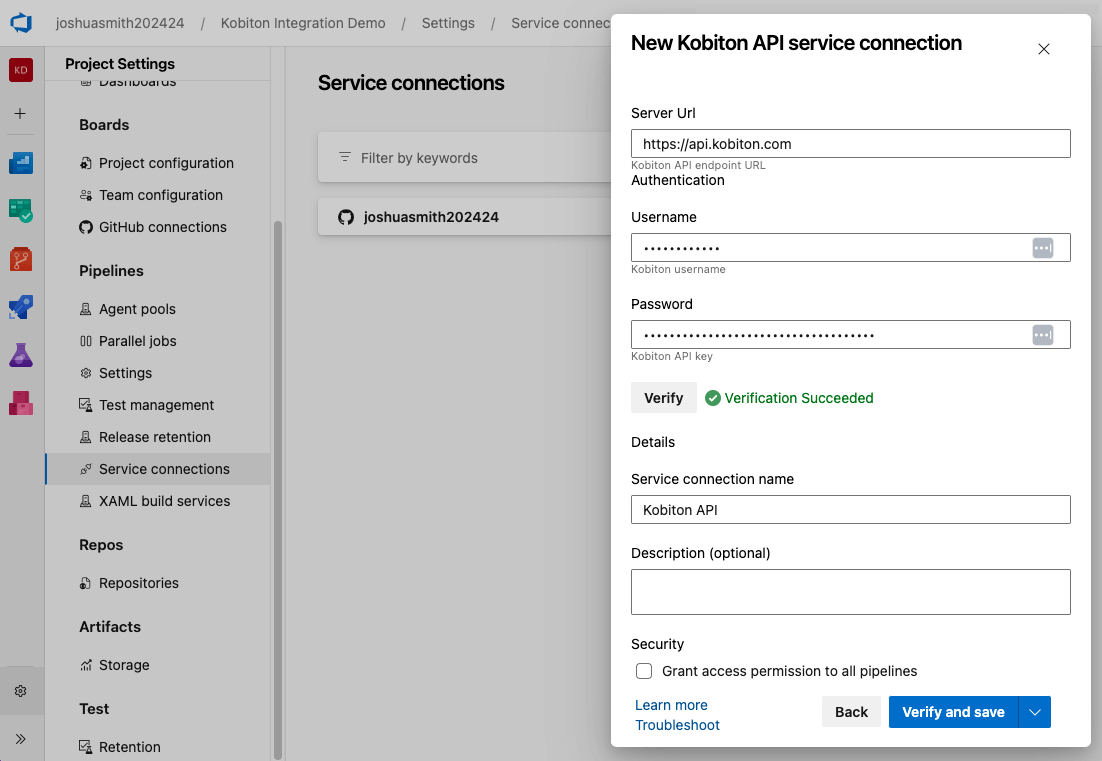Click Project configuration icon
The image size is (1102, 761).
coord(86,163)
